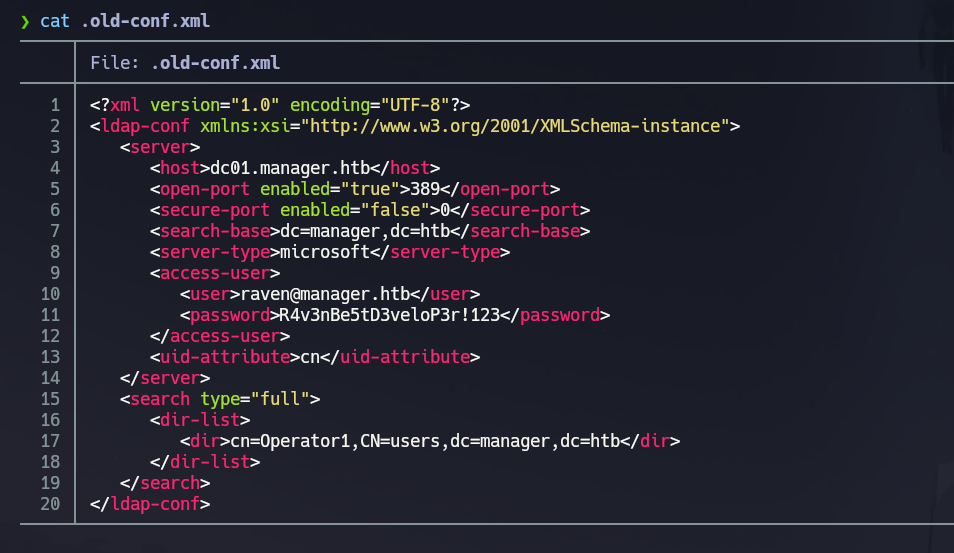Image resolution: width=954 pixels, height=553 pixels.
Task: Click '.old-conf.xml' argument in the command line
Action: click(145, 21)
